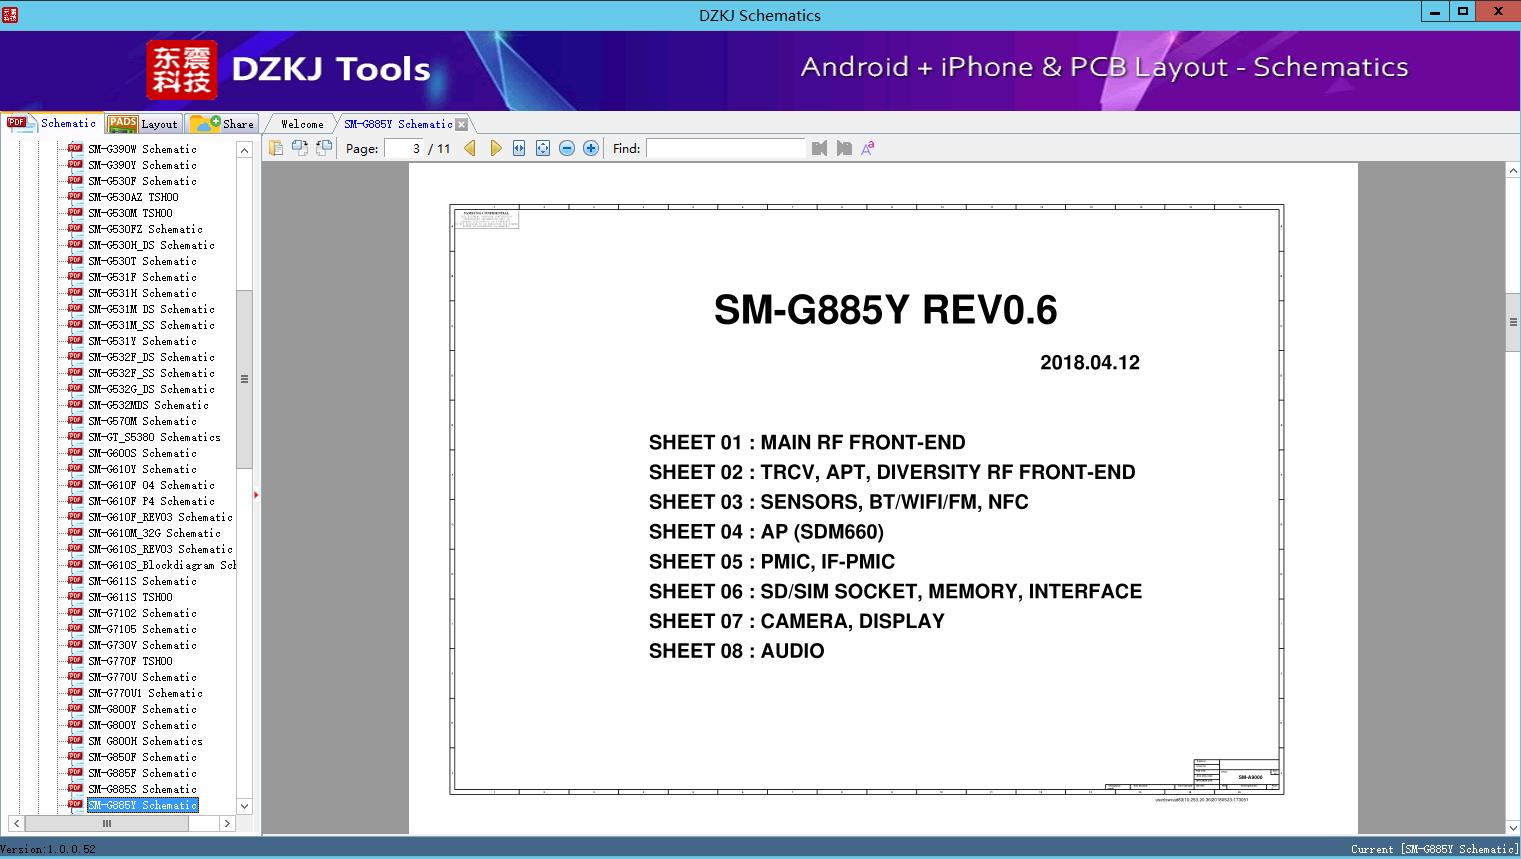
Task: Go to the previous page arrow
Action: tap(470, 148)
